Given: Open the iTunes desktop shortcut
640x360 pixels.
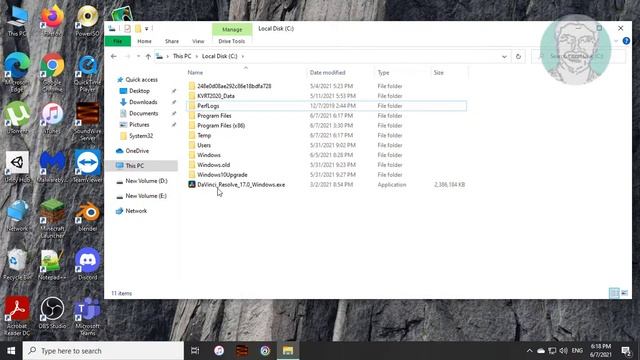Looking at the screenshot, I should click(52, 117).
